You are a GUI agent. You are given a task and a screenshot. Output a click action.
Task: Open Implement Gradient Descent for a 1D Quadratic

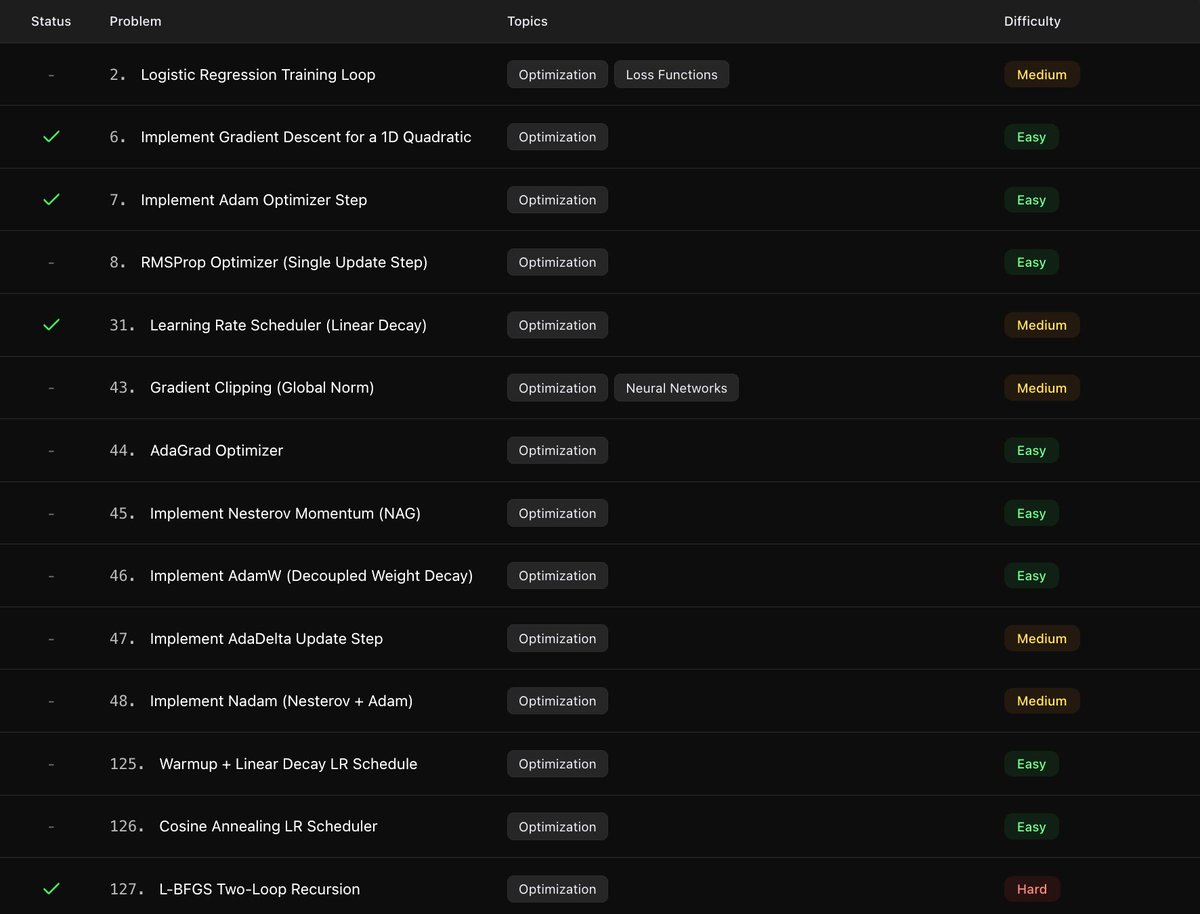[306, 137]
